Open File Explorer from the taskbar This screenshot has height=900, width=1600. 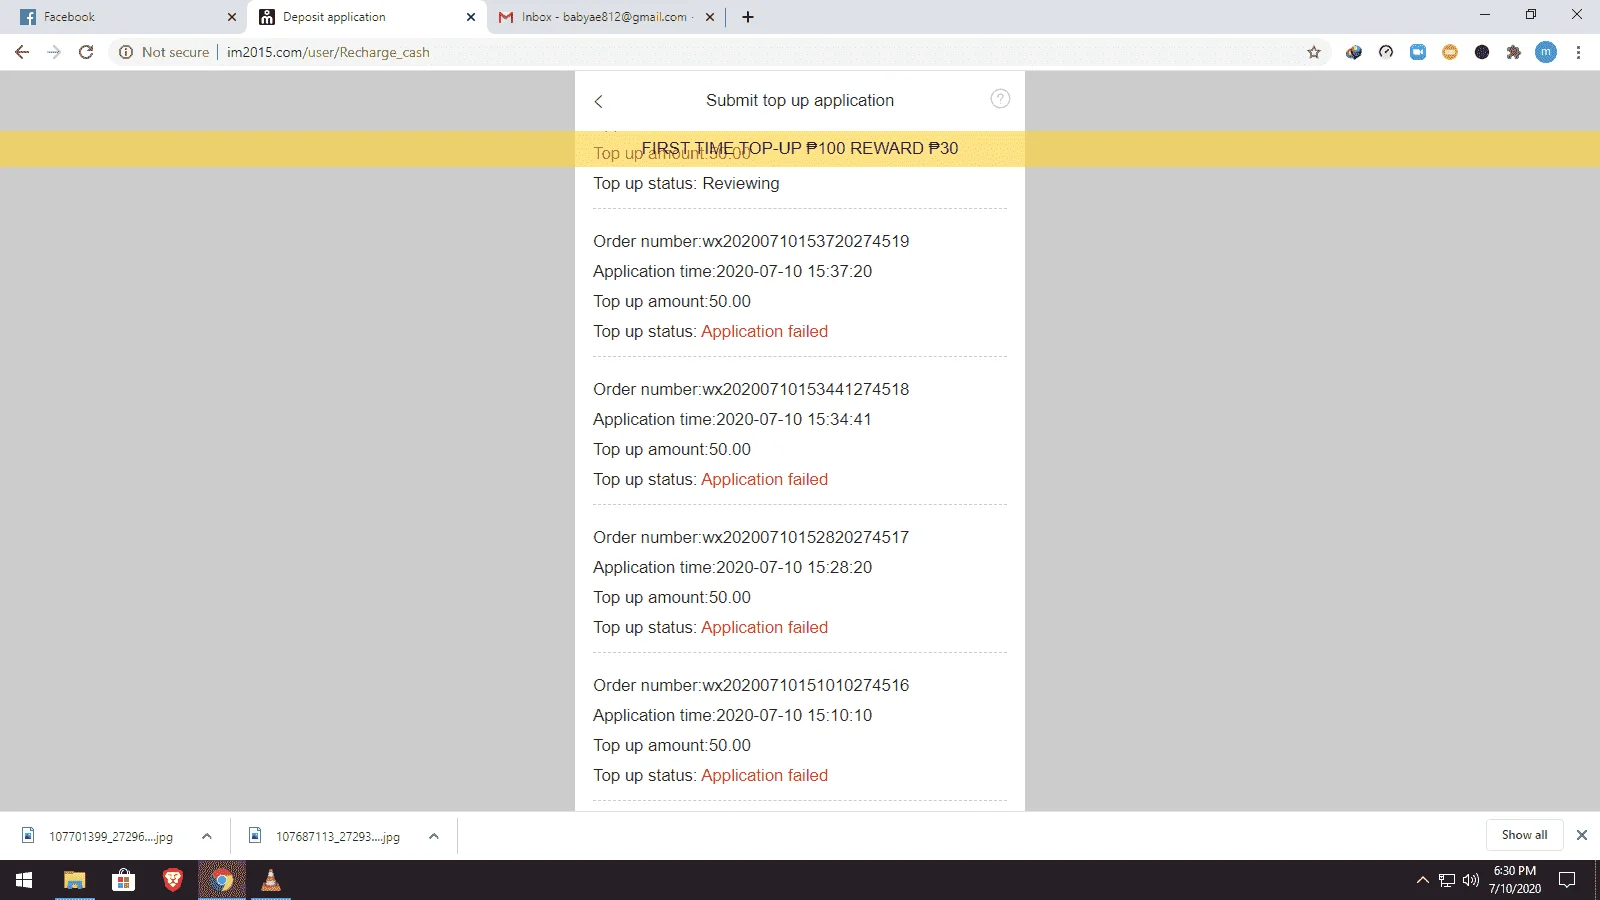click(74, 880)
